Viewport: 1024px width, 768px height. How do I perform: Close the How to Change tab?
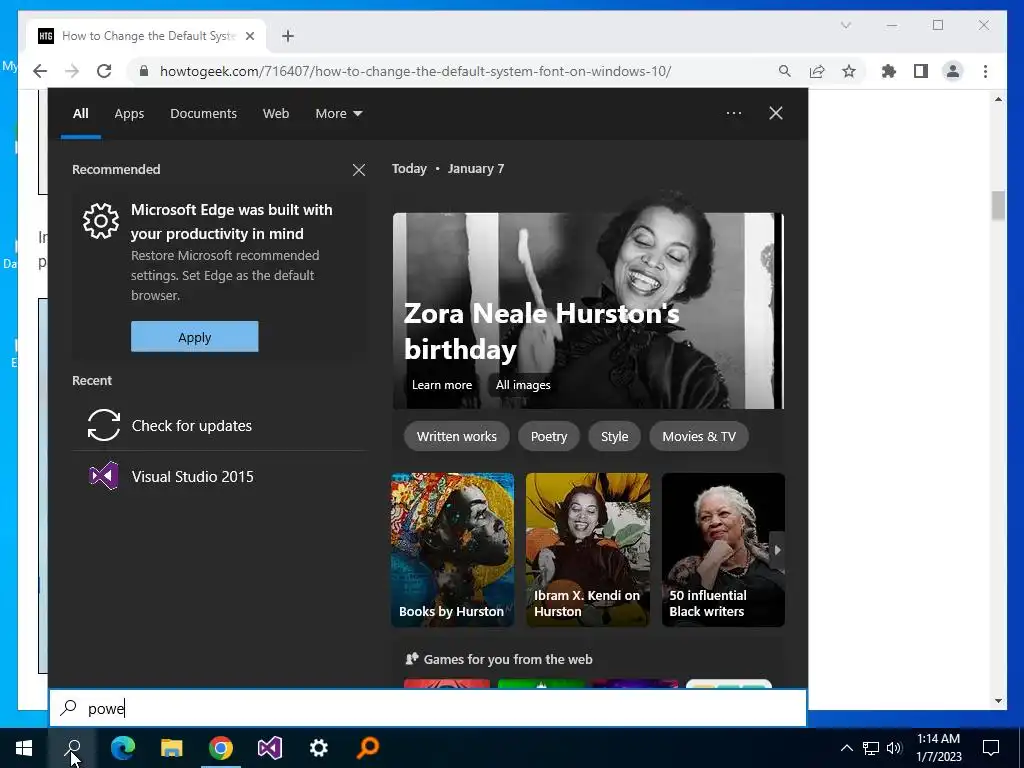[x=249, y=36]
